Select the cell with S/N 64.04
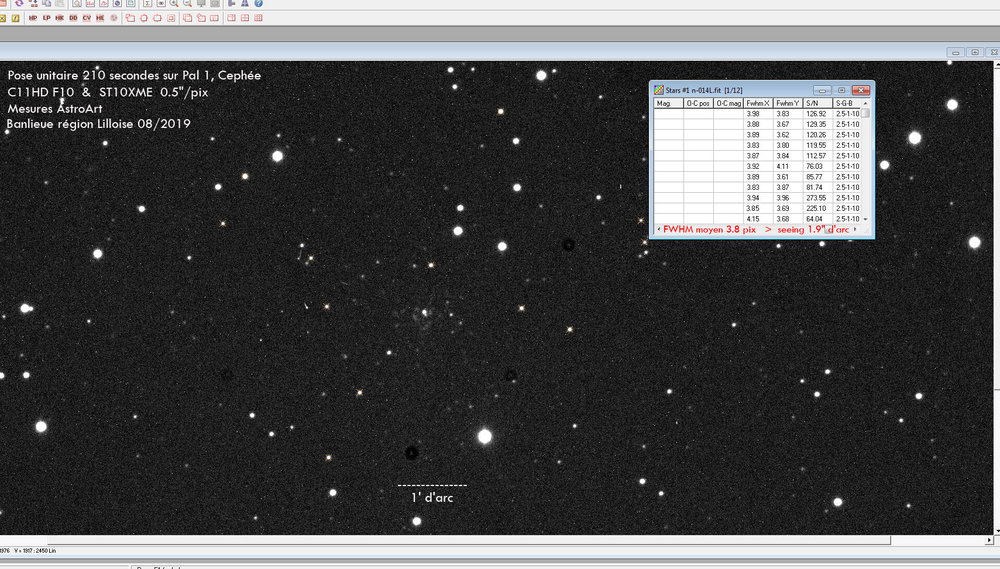 pos(818,219)
